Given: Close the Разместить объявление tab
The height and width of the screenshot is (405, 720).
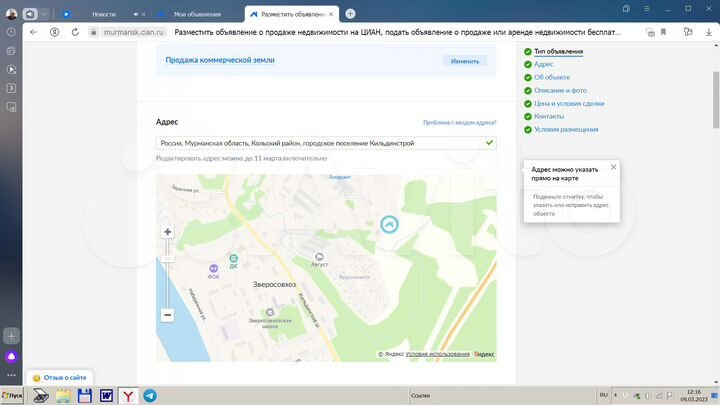Looking at the screenshot, I should (331, 14).
